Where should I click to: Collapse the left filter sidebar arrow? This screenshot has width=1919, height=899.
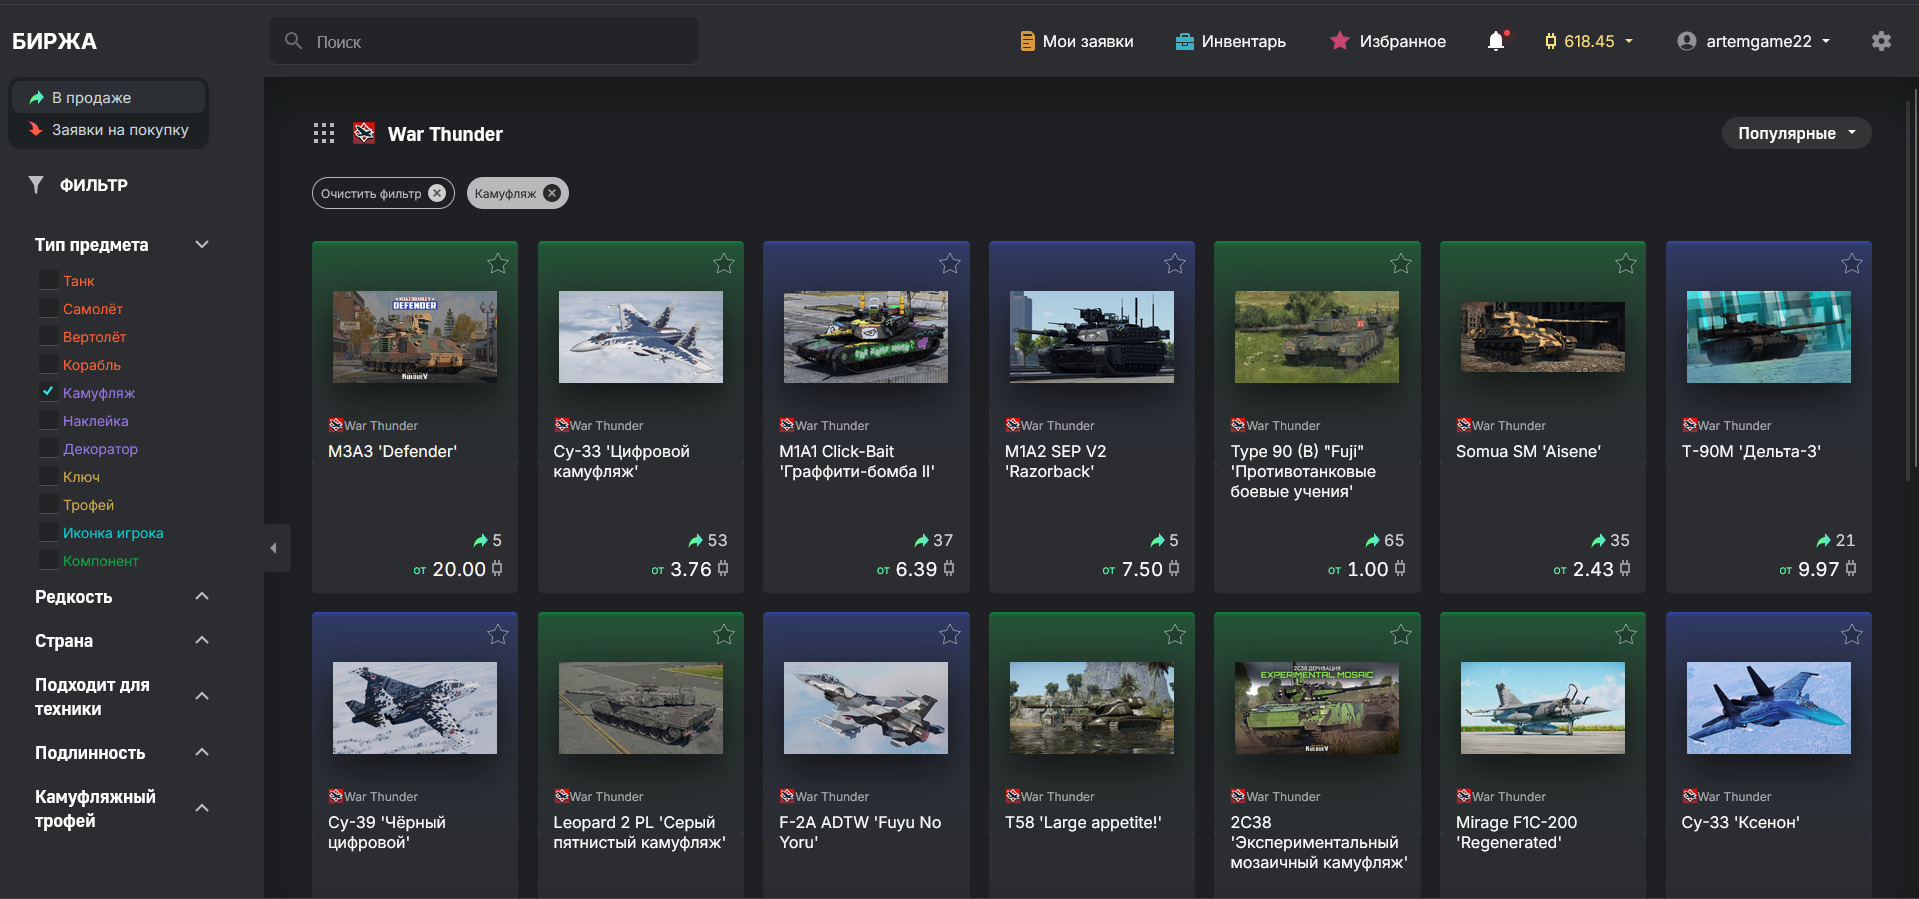[274, 548]
